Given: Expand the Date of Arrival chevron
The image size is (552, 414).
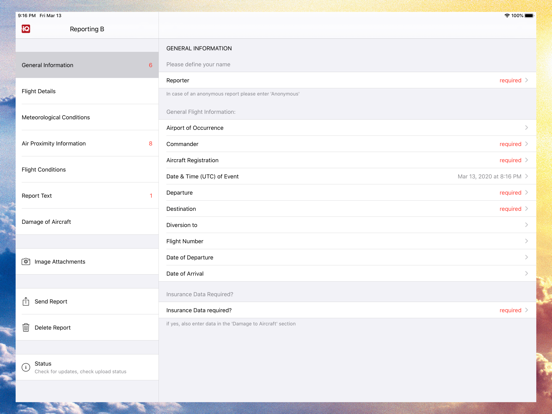Looking at the screenshot, I should point(527,273).
